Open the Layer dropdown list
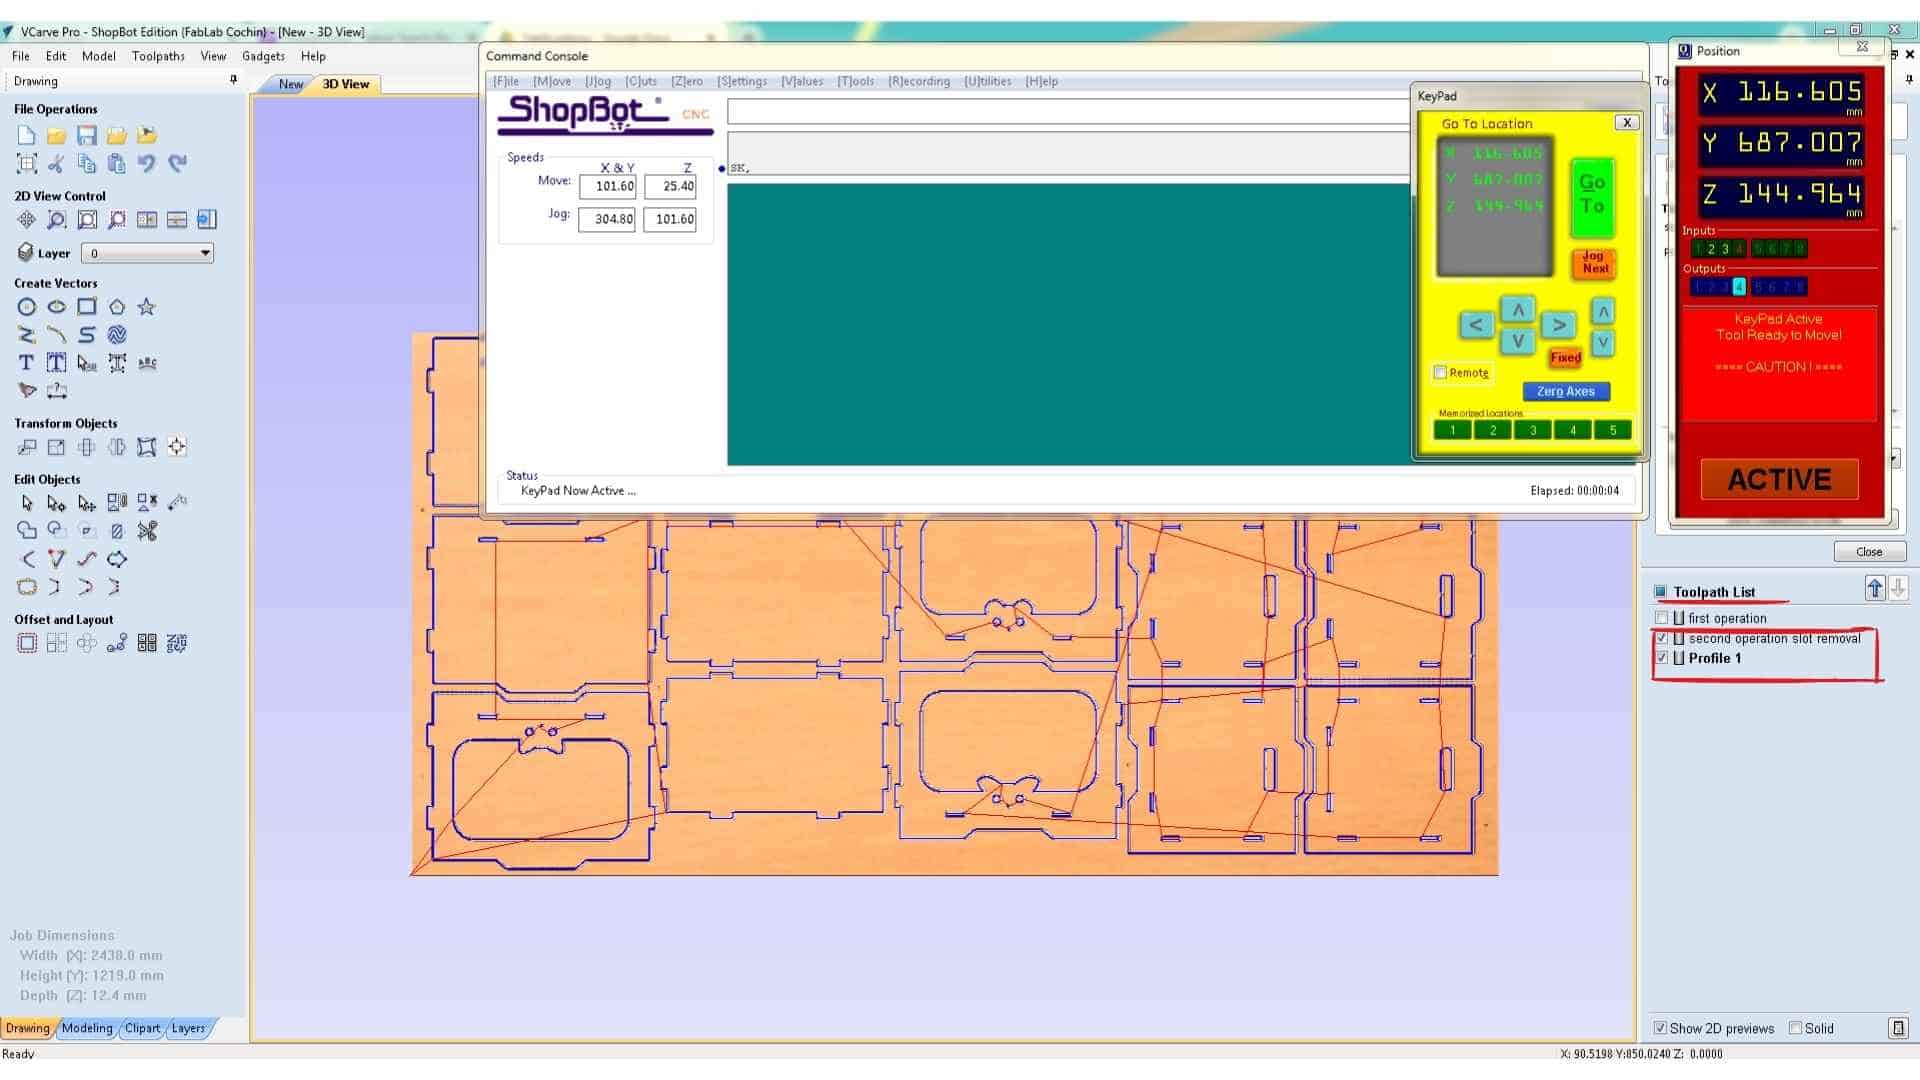The width and height of the screenshot is (1920, 1080). [205, 253]
